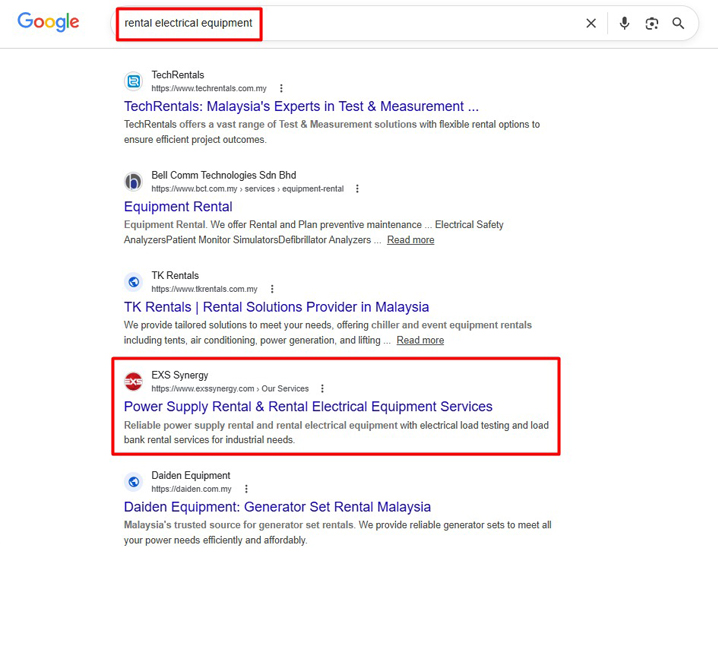The image size is (718, 654).
Task: Open the three-dot menu for EXS Synergy result
Action: tap(322, 388)
